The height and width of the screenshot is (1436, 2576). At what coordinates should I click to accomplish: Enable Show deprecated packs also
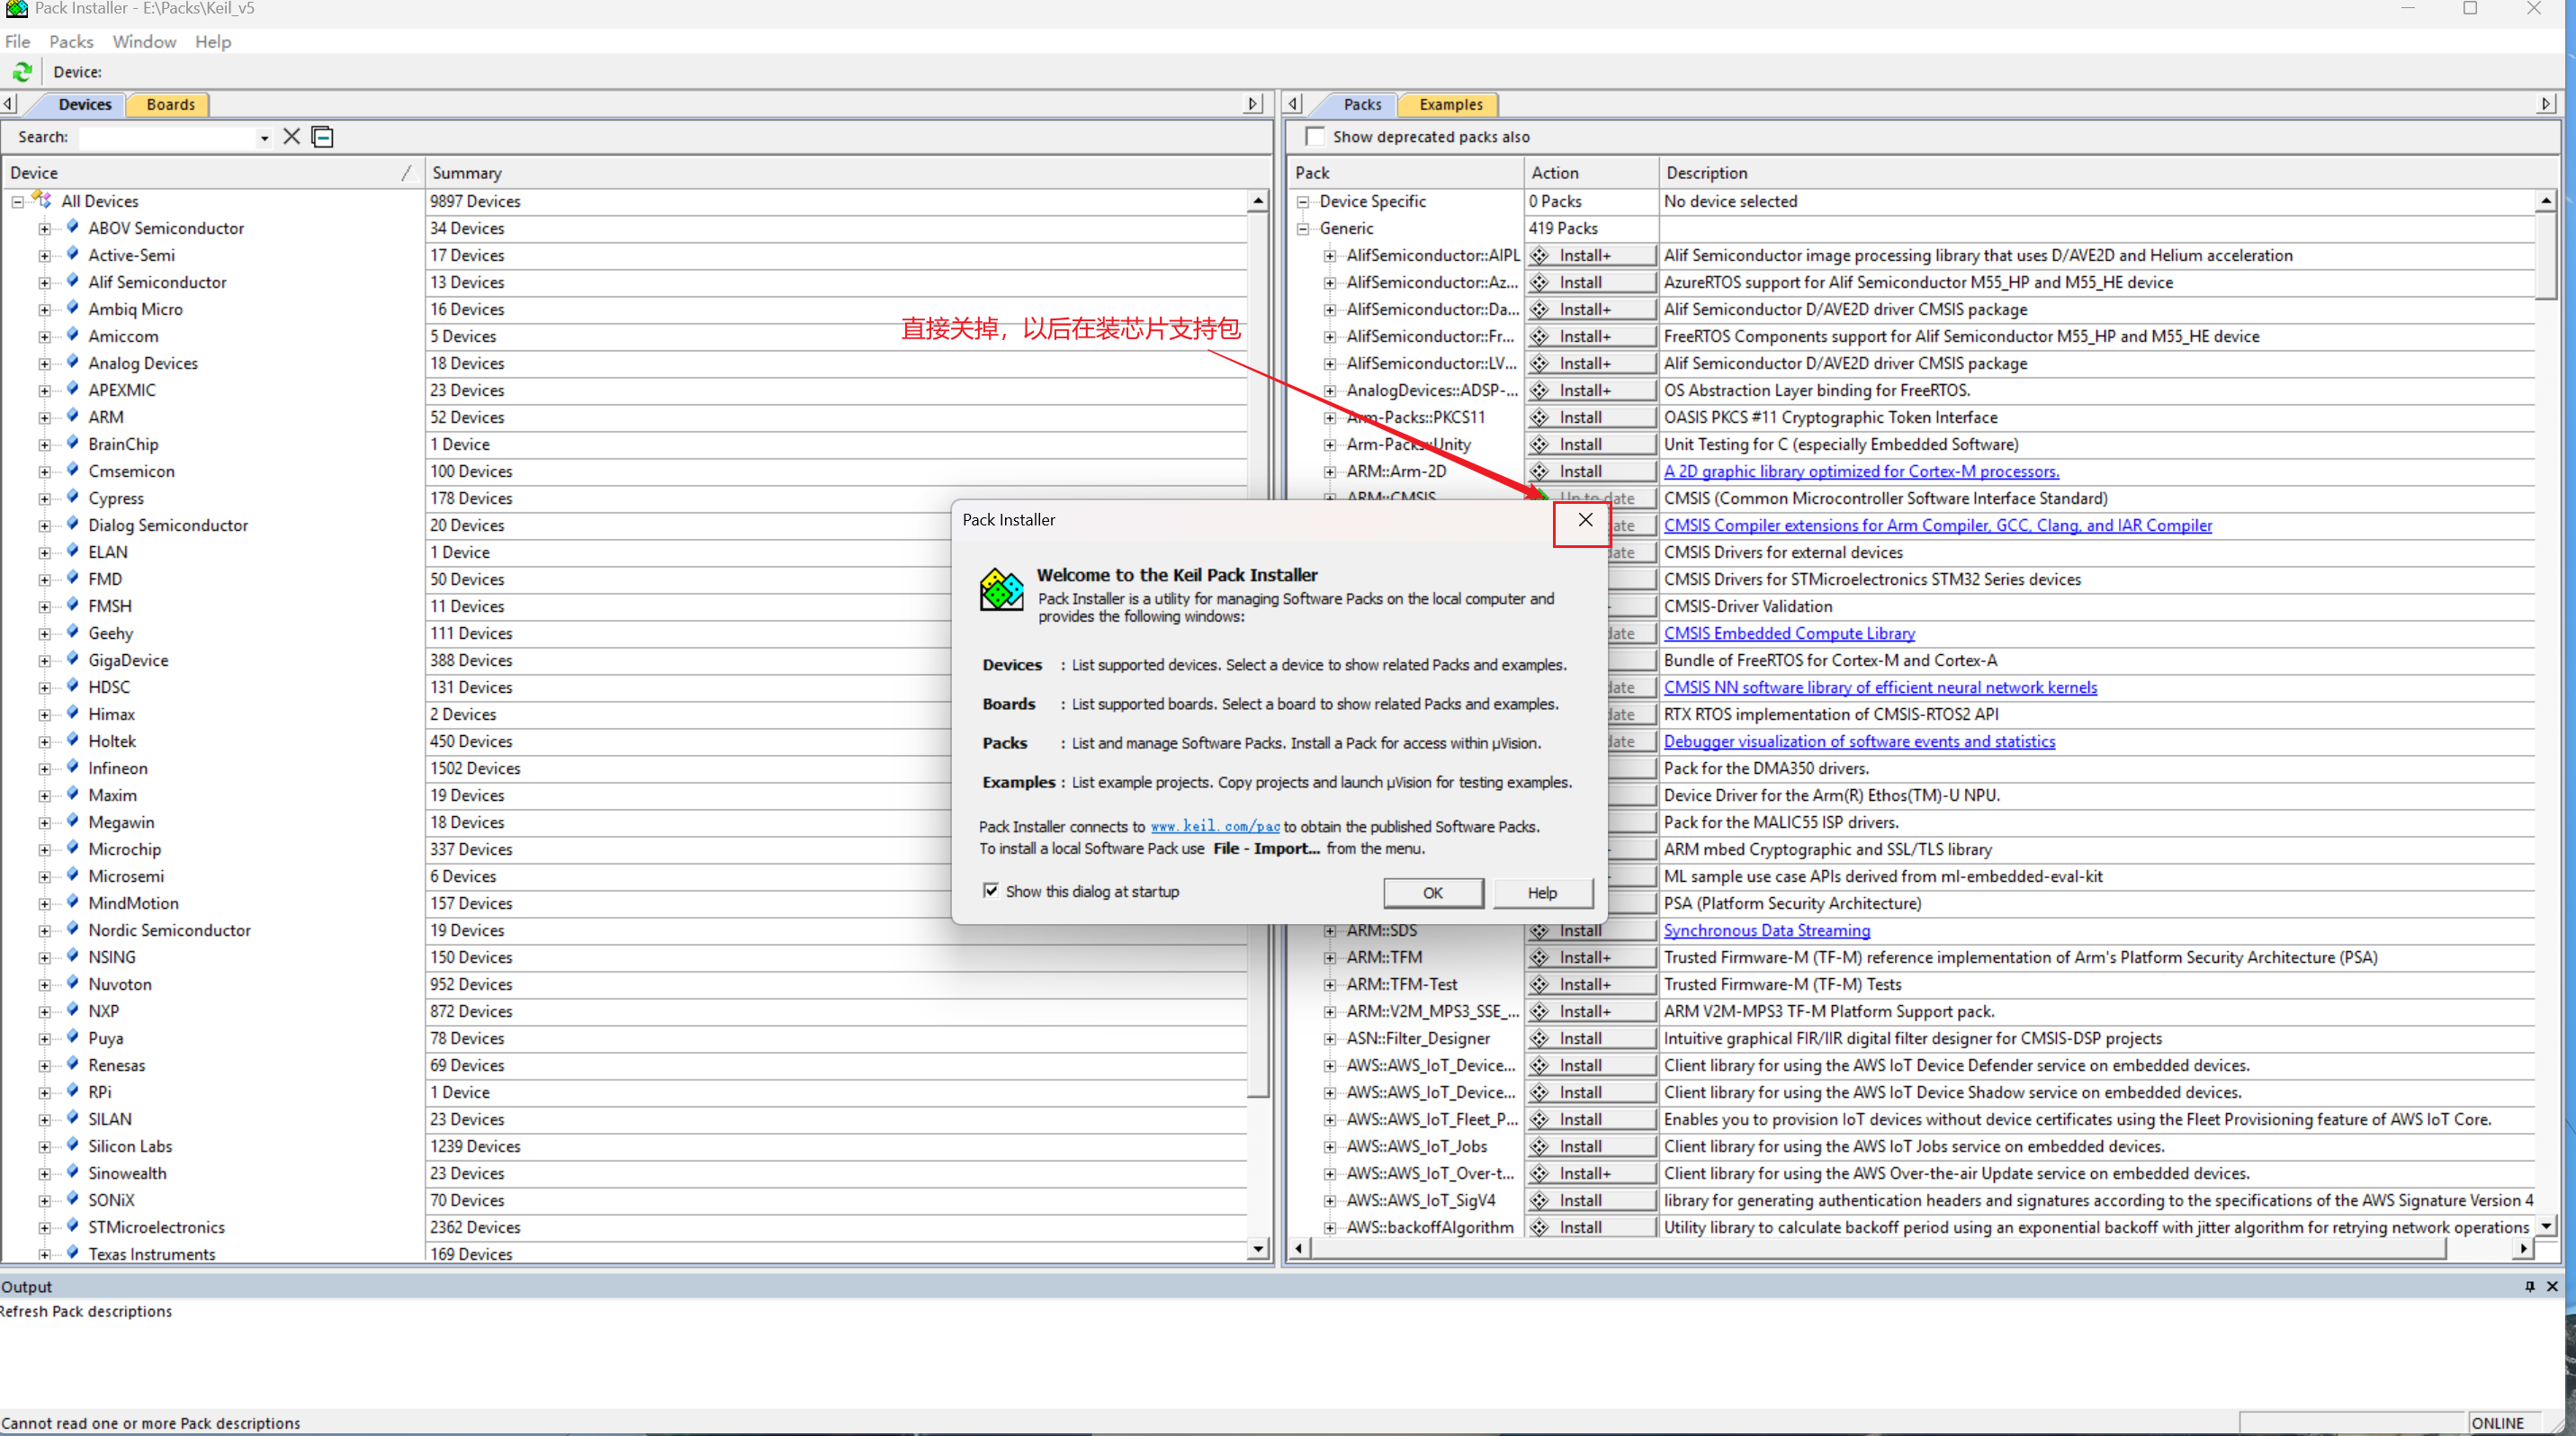click(x=1316, y=137)
